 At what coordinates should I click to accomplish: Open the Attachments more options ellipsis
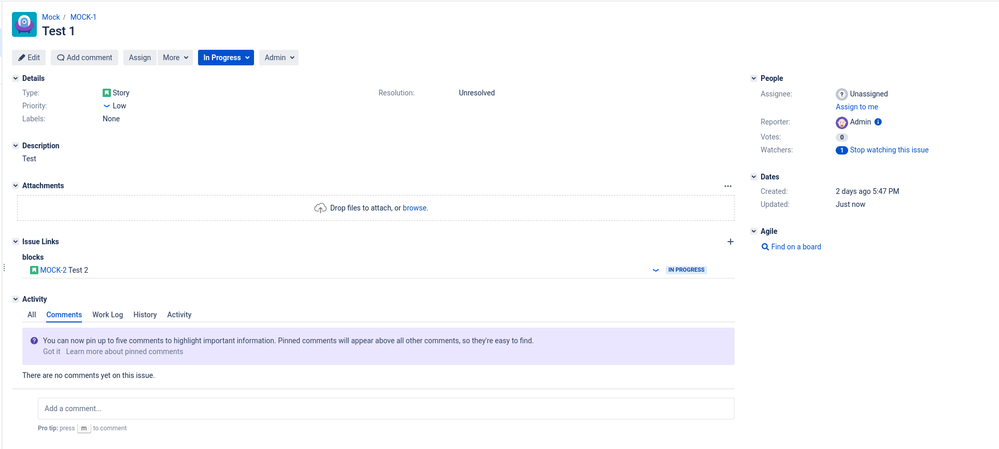728,186
